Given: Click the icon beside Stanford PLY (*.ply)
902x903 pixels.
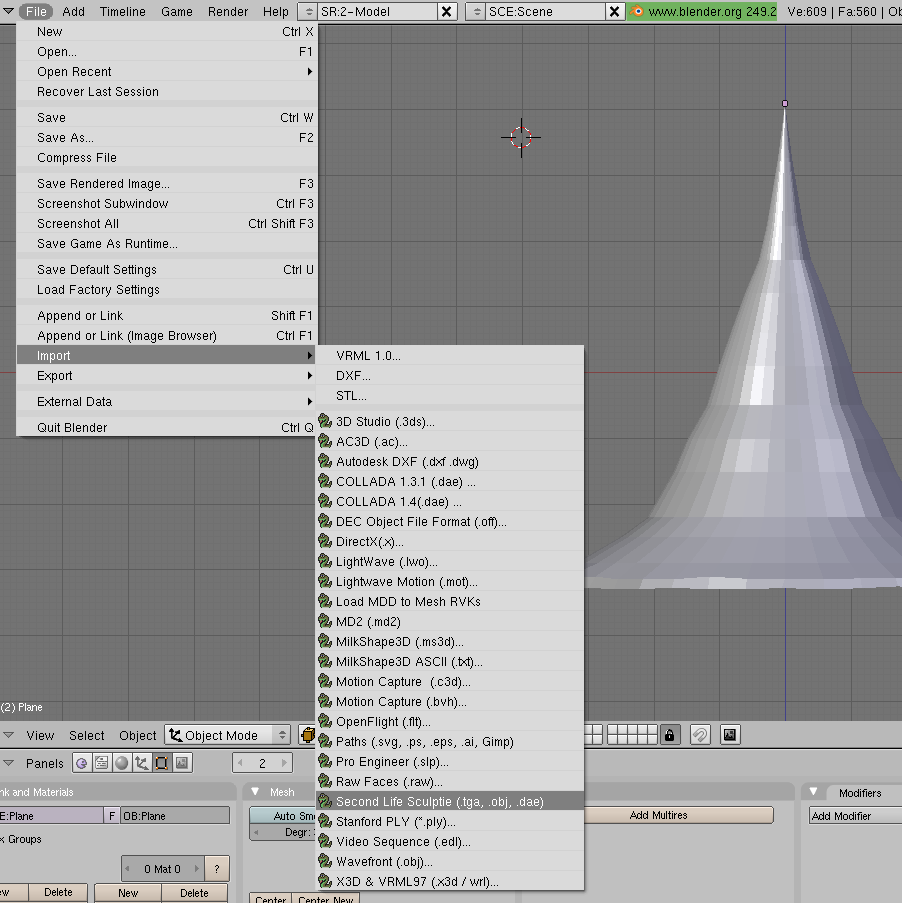Looking at the screenshot, I should (325, 821).
